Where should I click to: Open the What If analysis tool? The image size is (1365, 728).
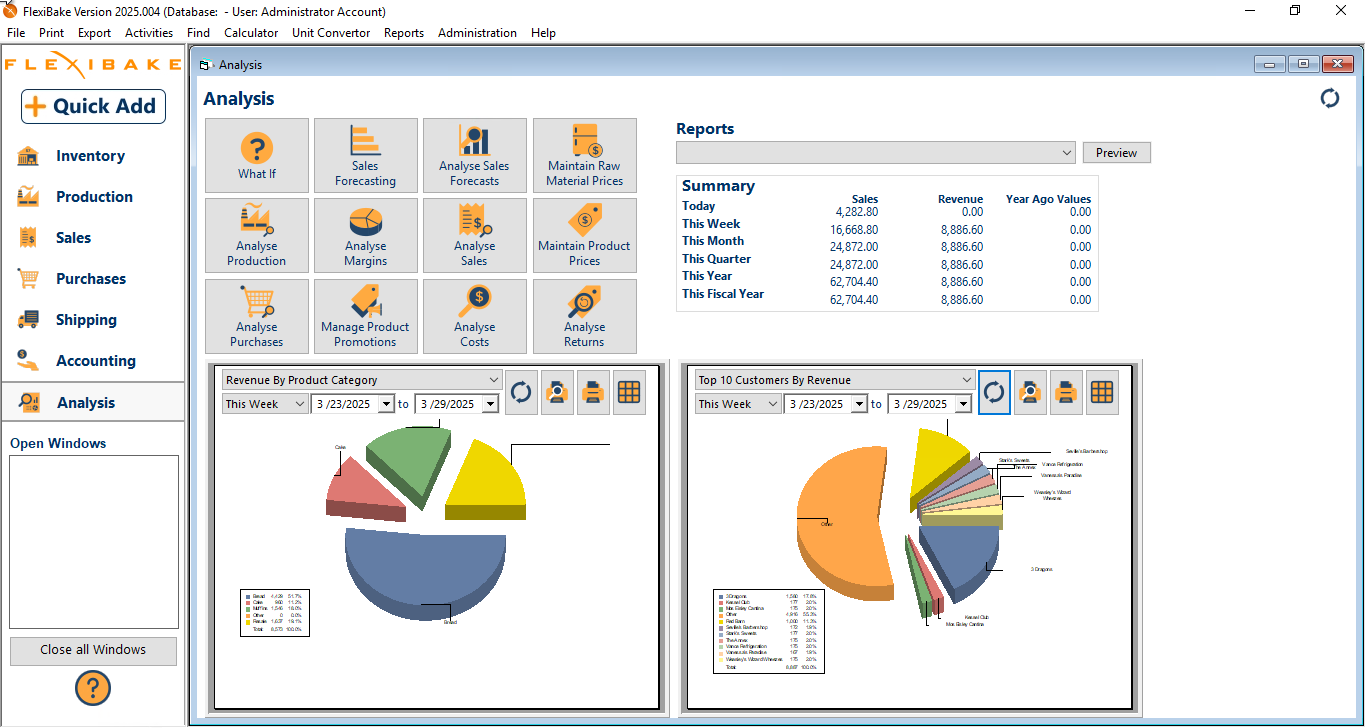tap(257, 155)
